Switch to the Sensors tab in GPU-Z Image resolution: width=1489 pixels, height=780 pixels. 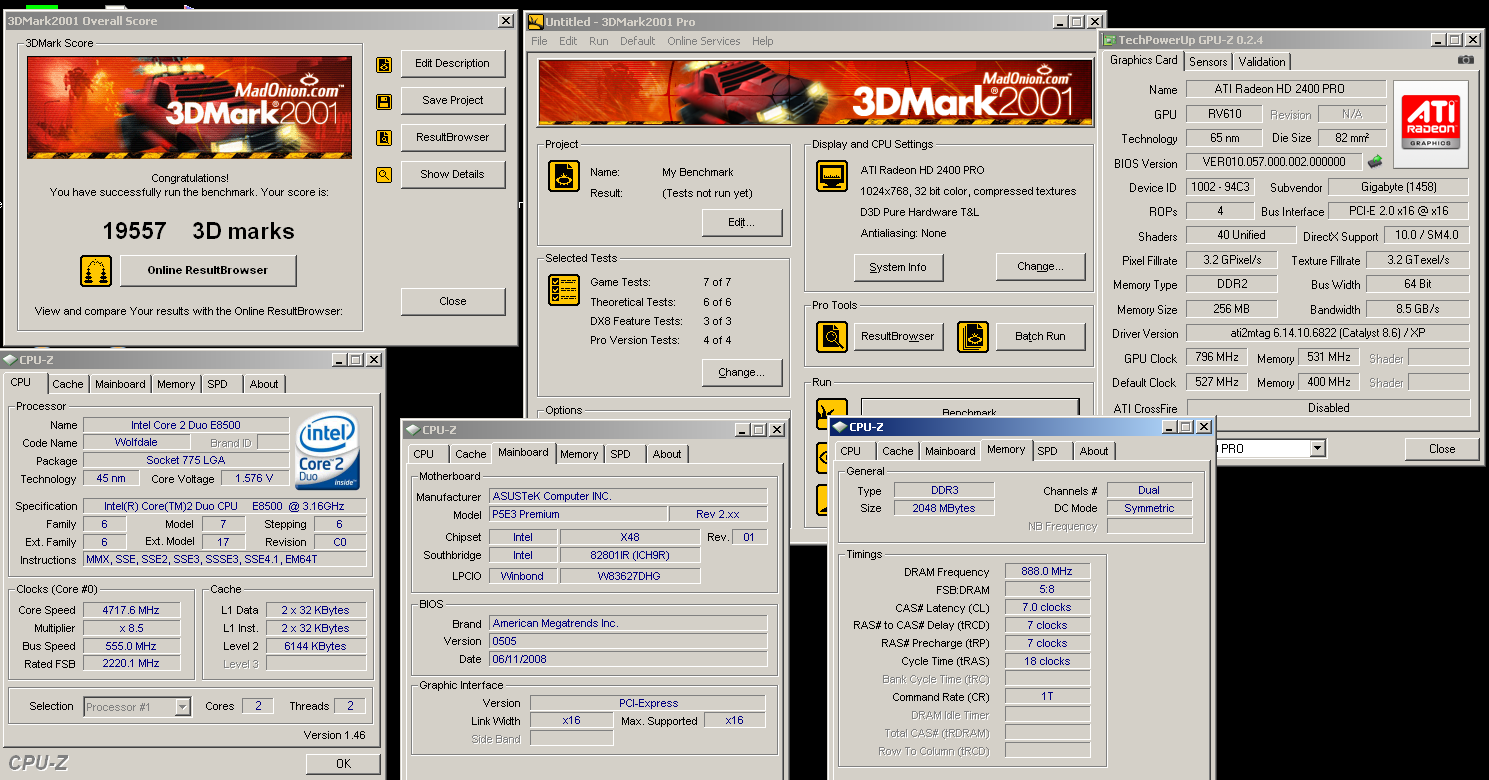click(1208, 61)
